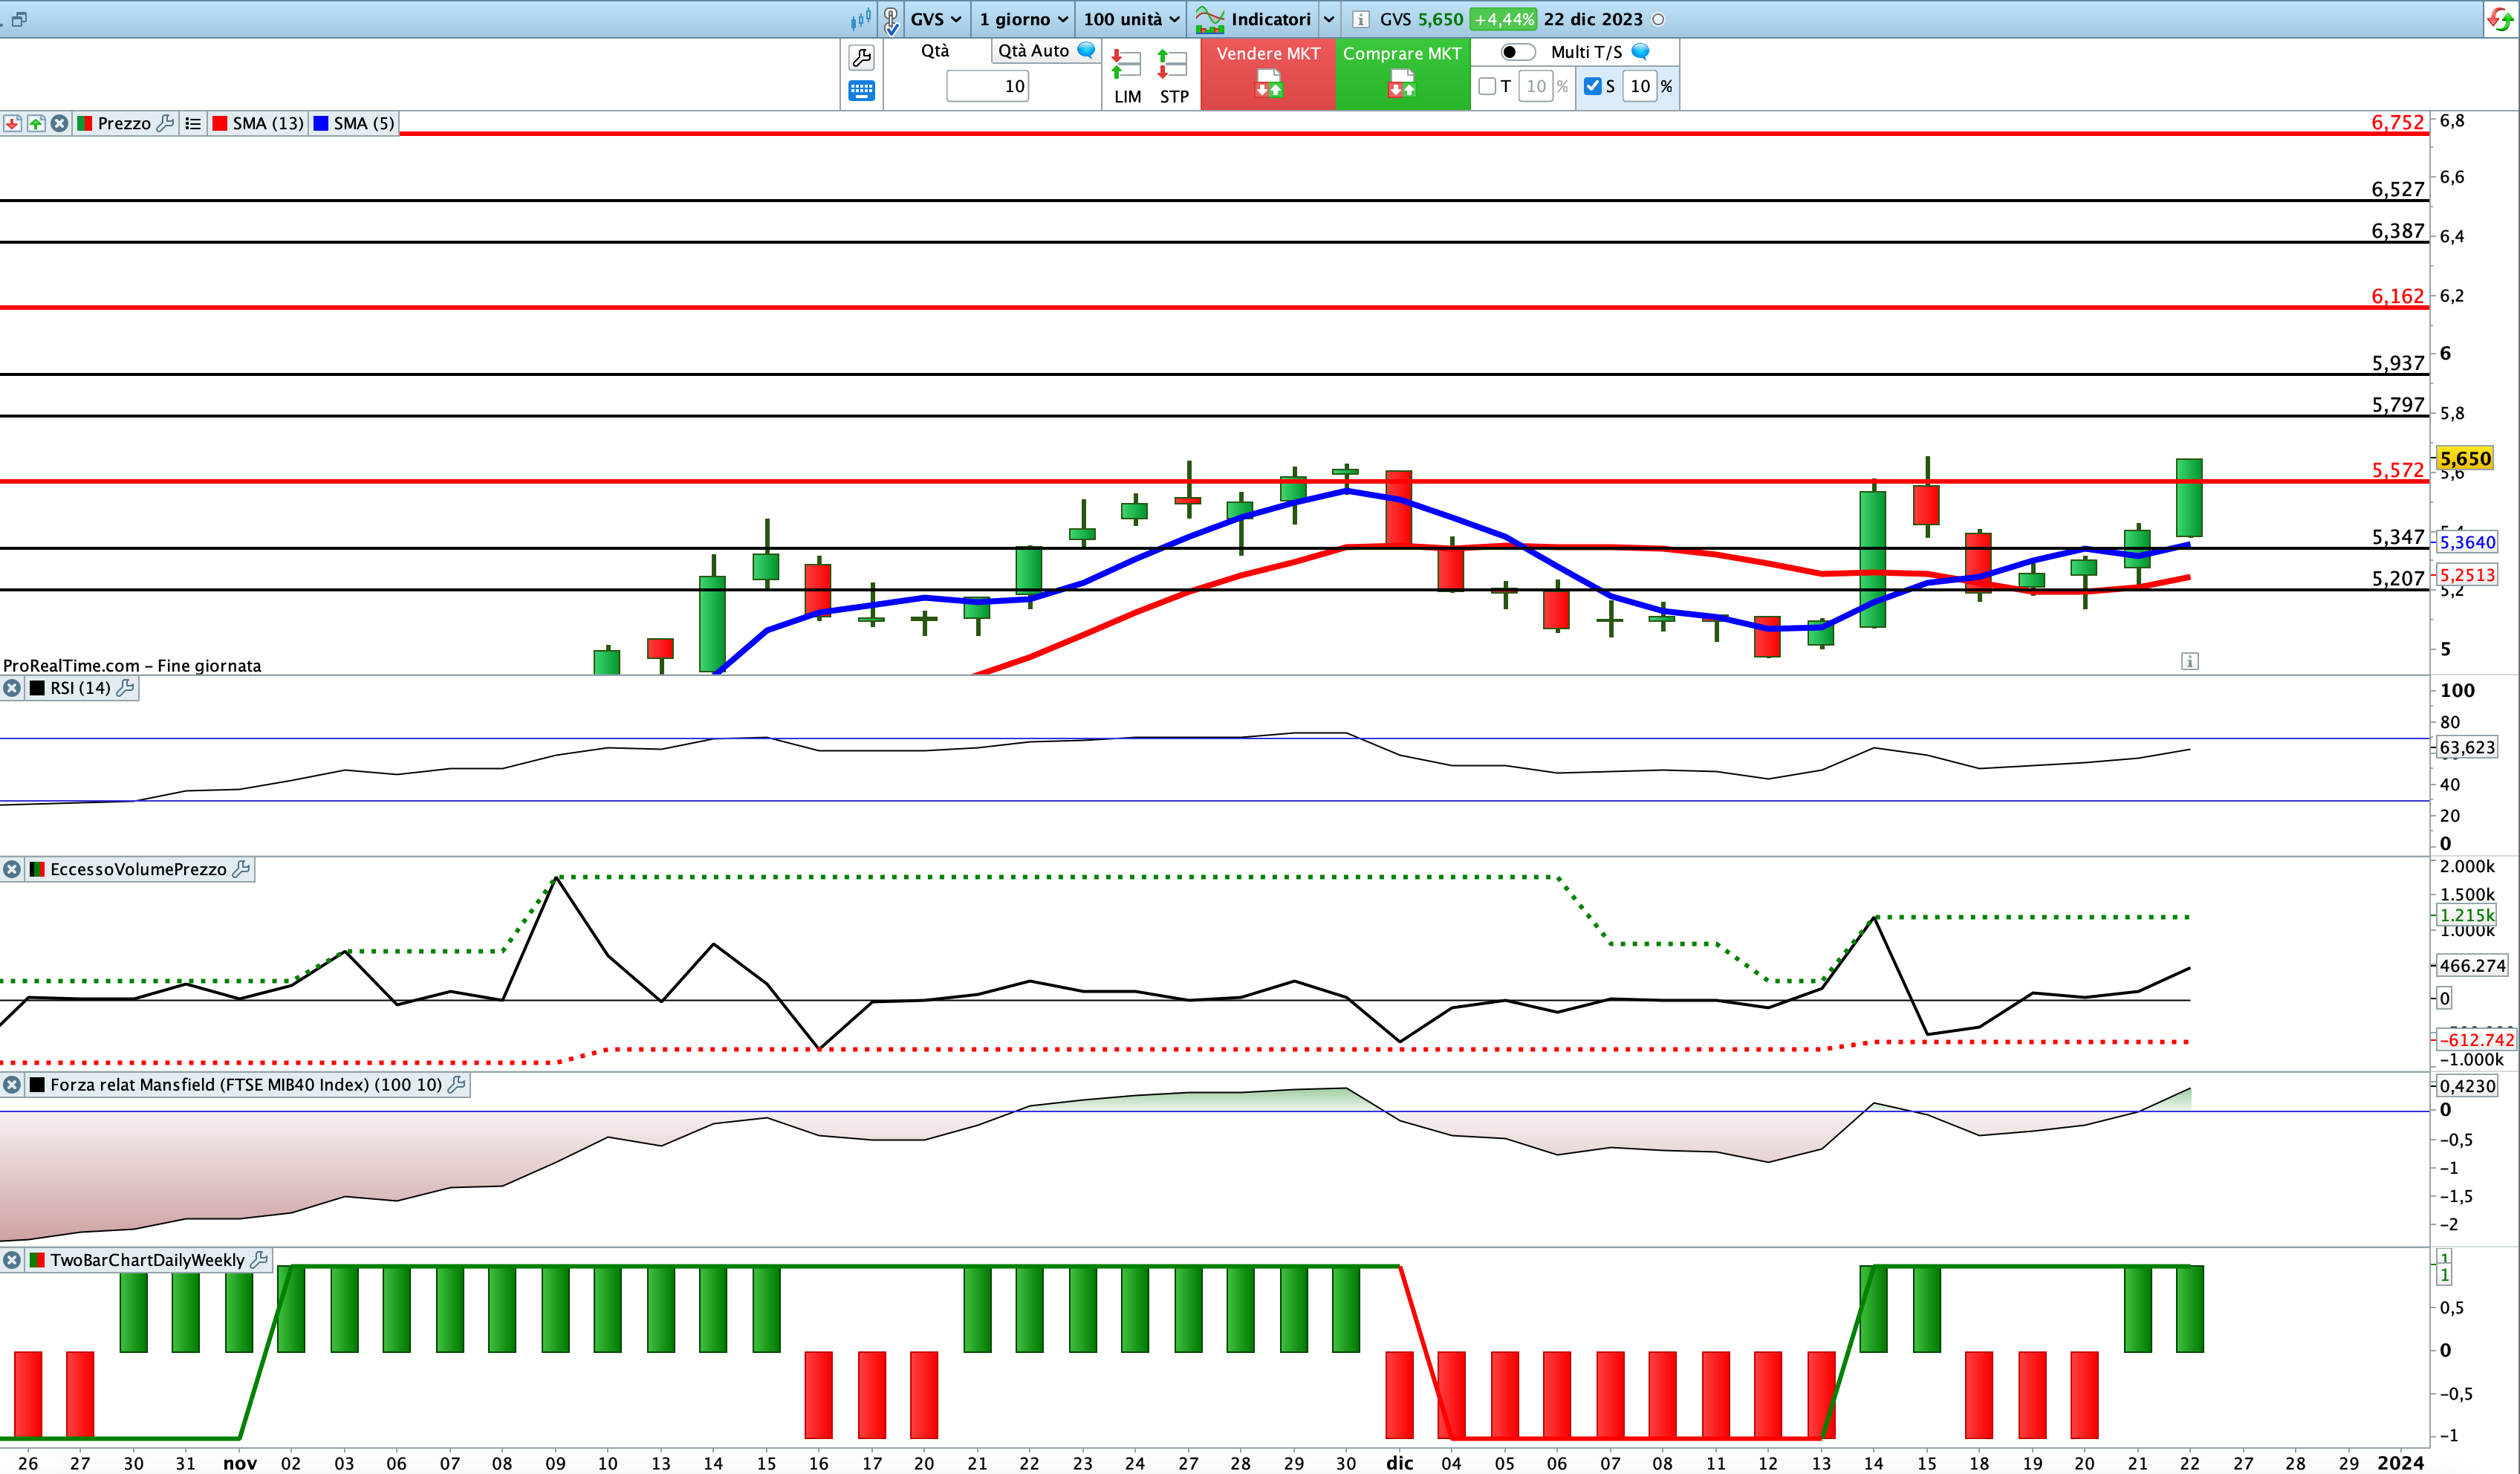Screen dimensions: 2520x1474
Task: Click the red 5,2513 SMA value label
Action: (2468, 575)
